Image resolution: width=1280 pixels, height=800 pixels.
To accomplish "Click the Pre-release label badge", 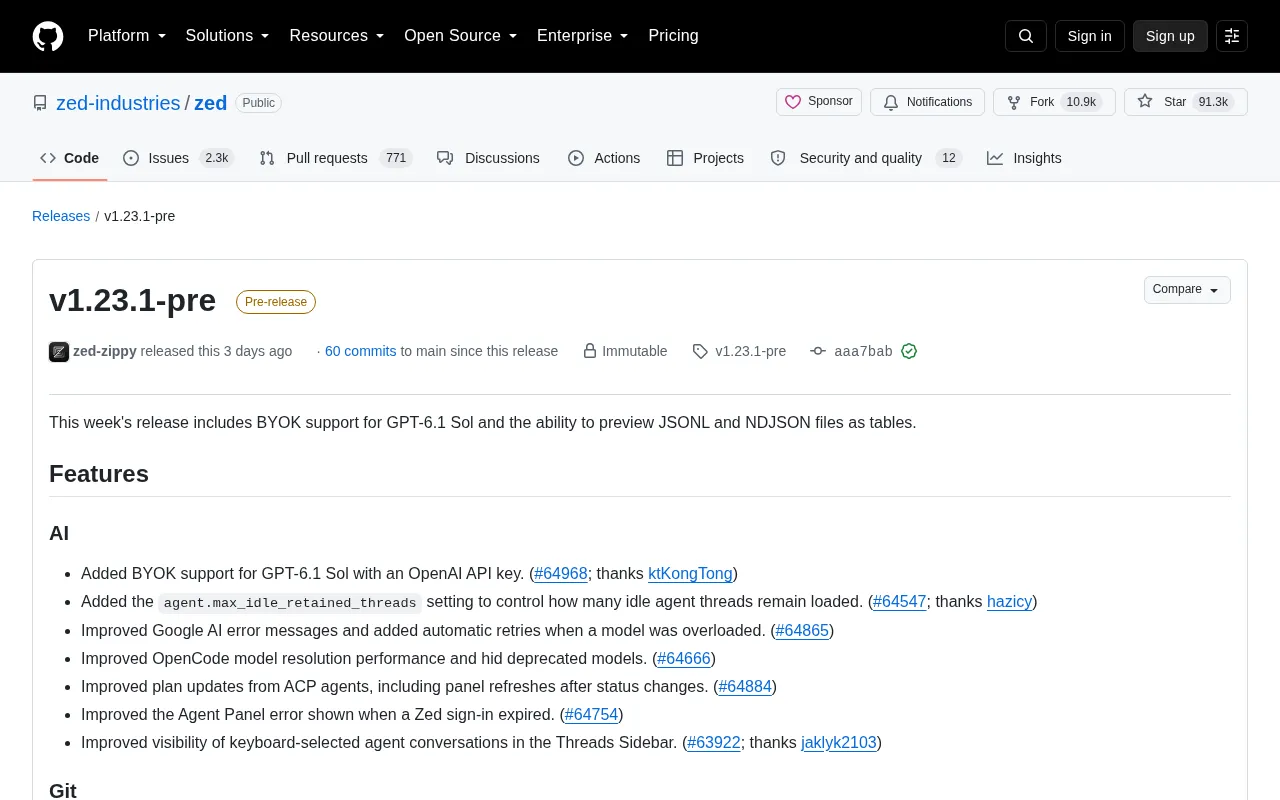I will point(276,302).
